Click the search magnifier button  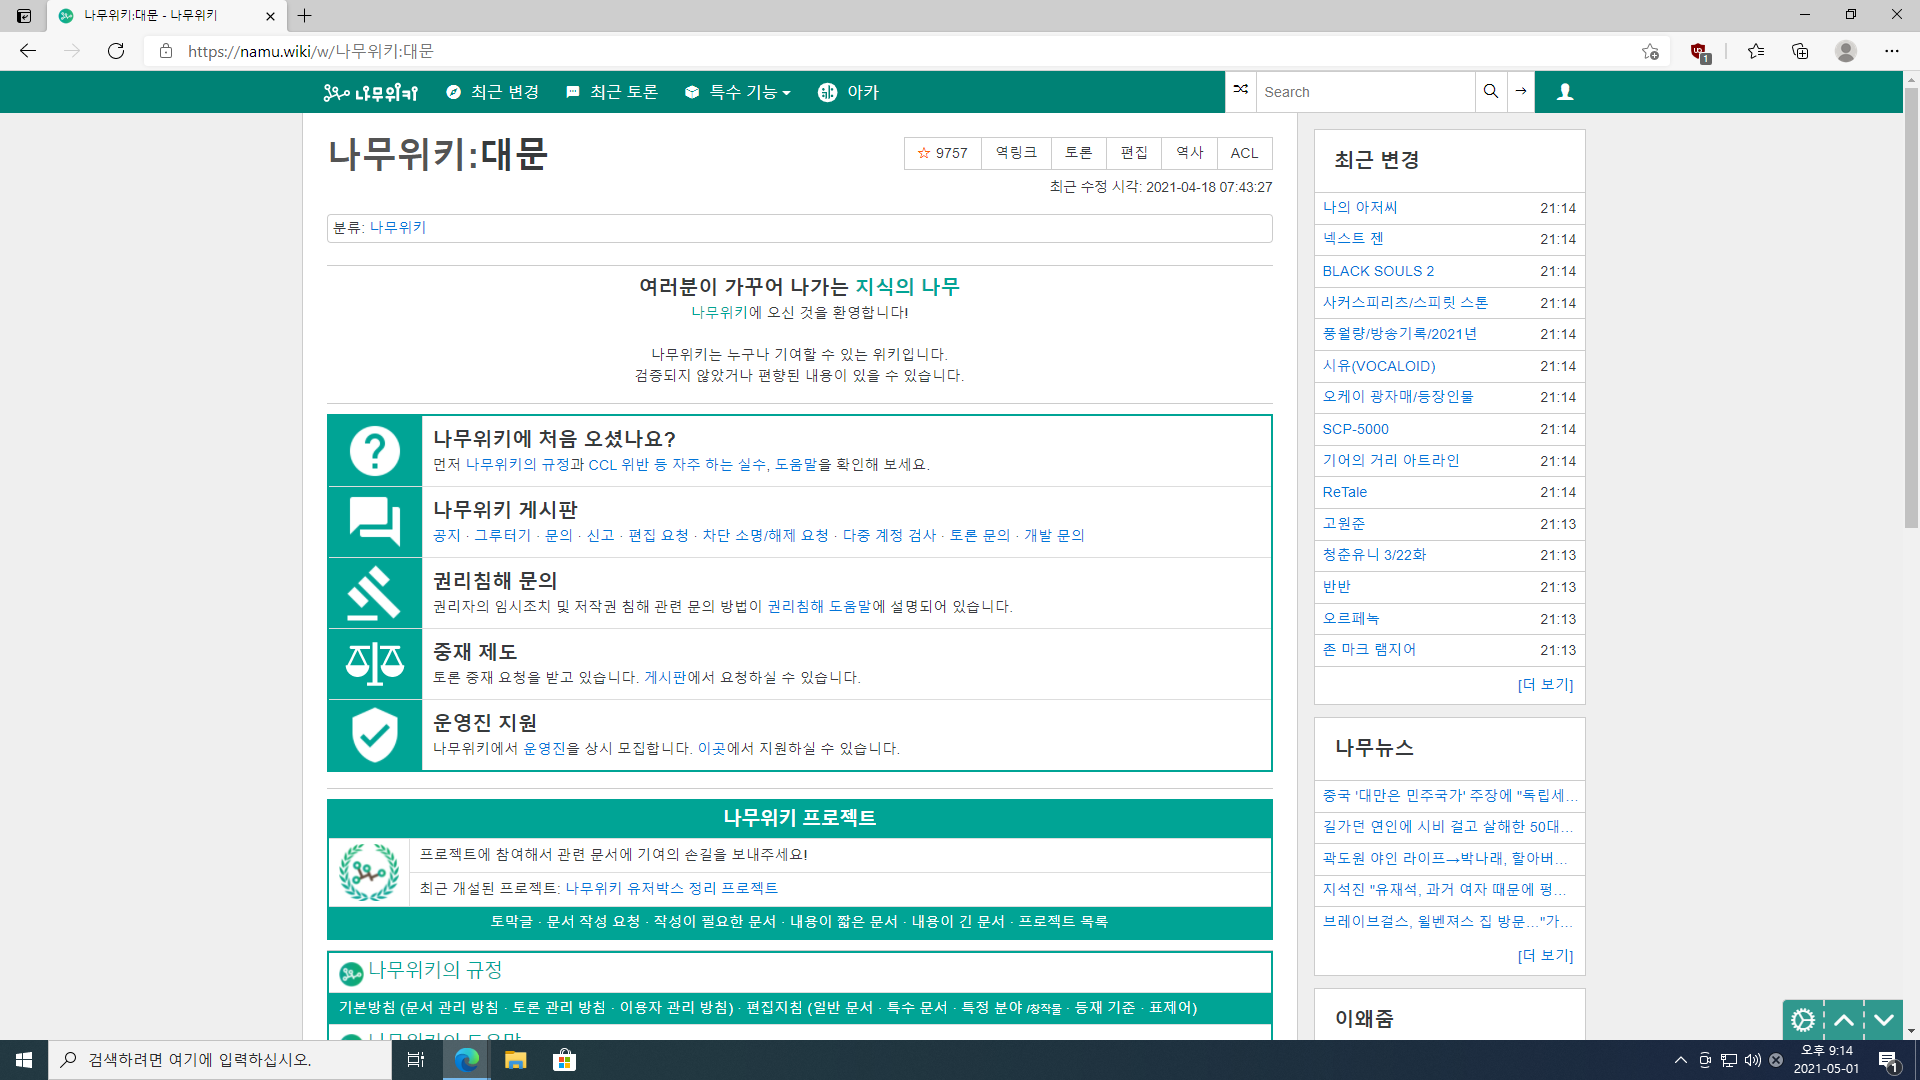1491,91
